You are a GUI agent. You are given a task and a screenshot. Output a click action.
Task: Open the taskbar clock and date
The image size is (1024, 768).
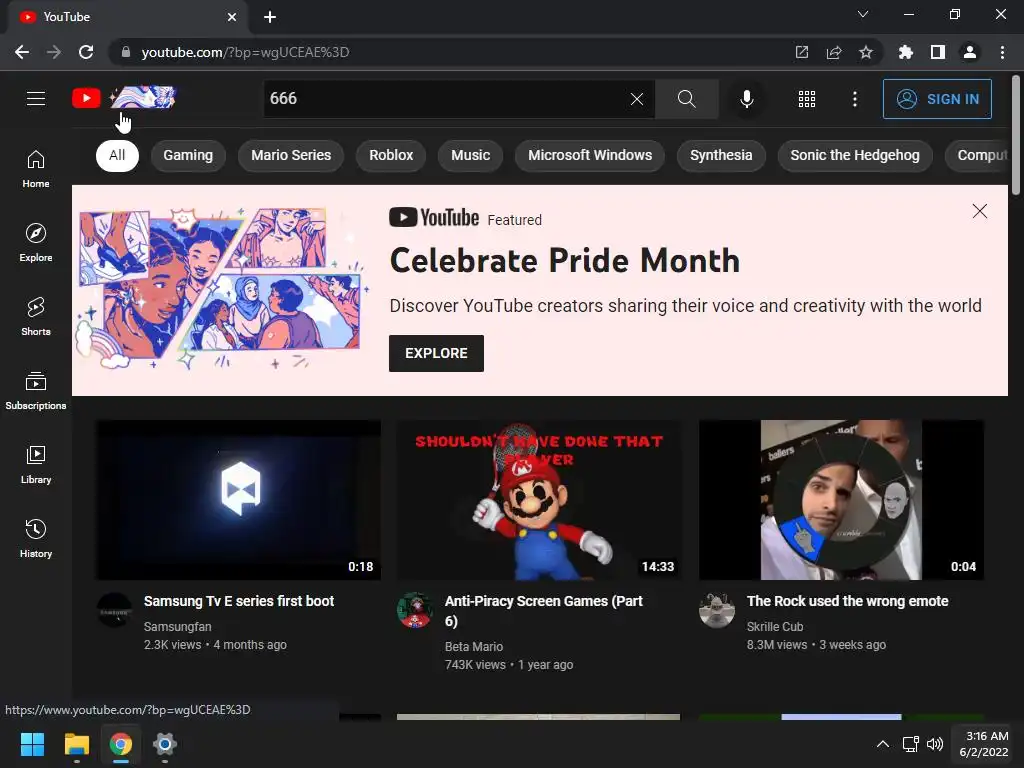pyautogui.click(x=984, y=744)
